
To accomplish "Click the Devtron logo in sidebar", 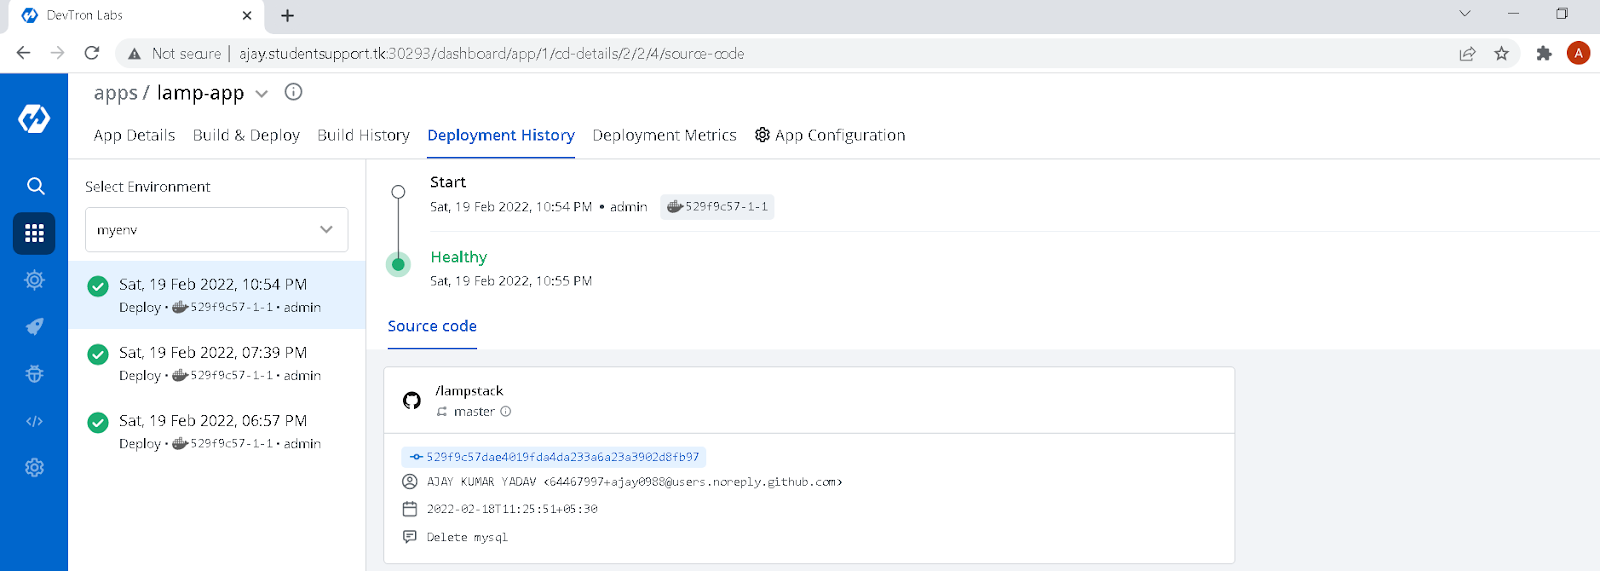I will point(34,119).
